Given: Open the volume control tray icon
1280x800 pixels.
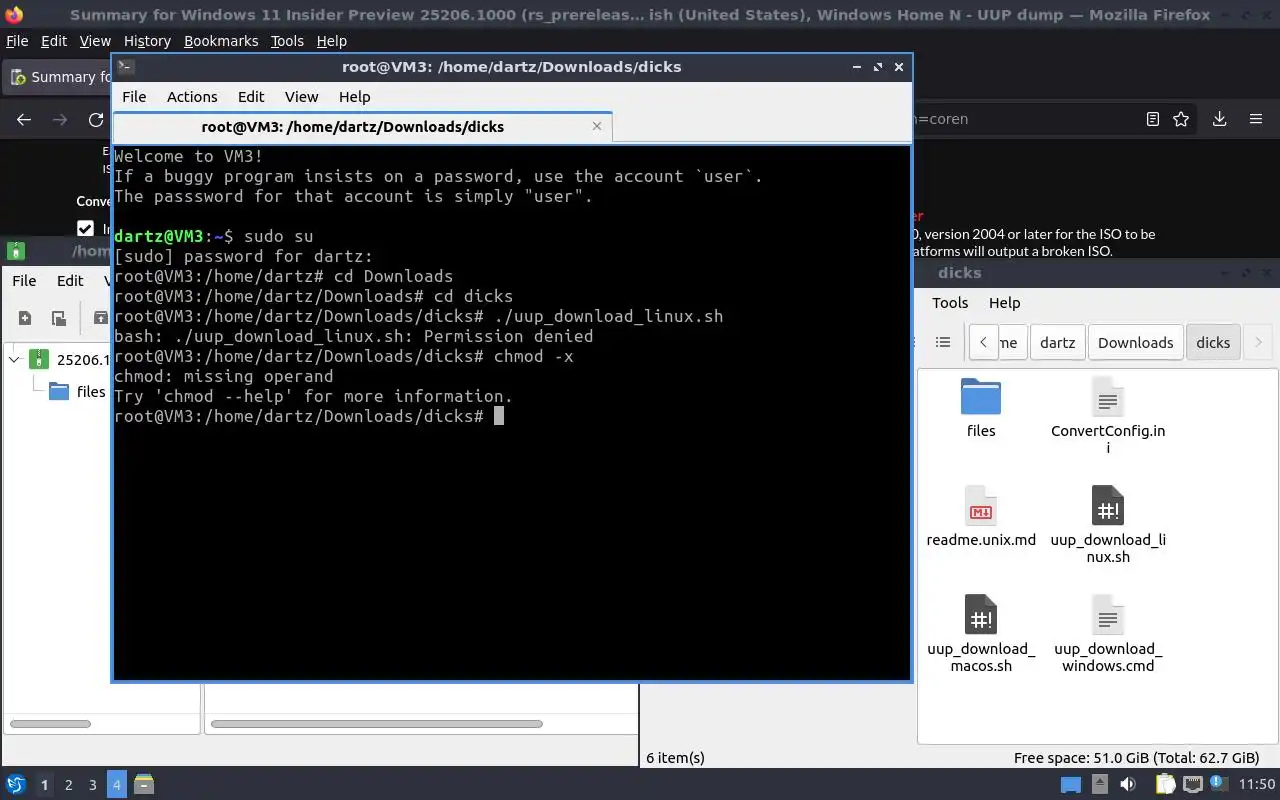Looking at the screenshot, I should click(x=1128, y=785).
